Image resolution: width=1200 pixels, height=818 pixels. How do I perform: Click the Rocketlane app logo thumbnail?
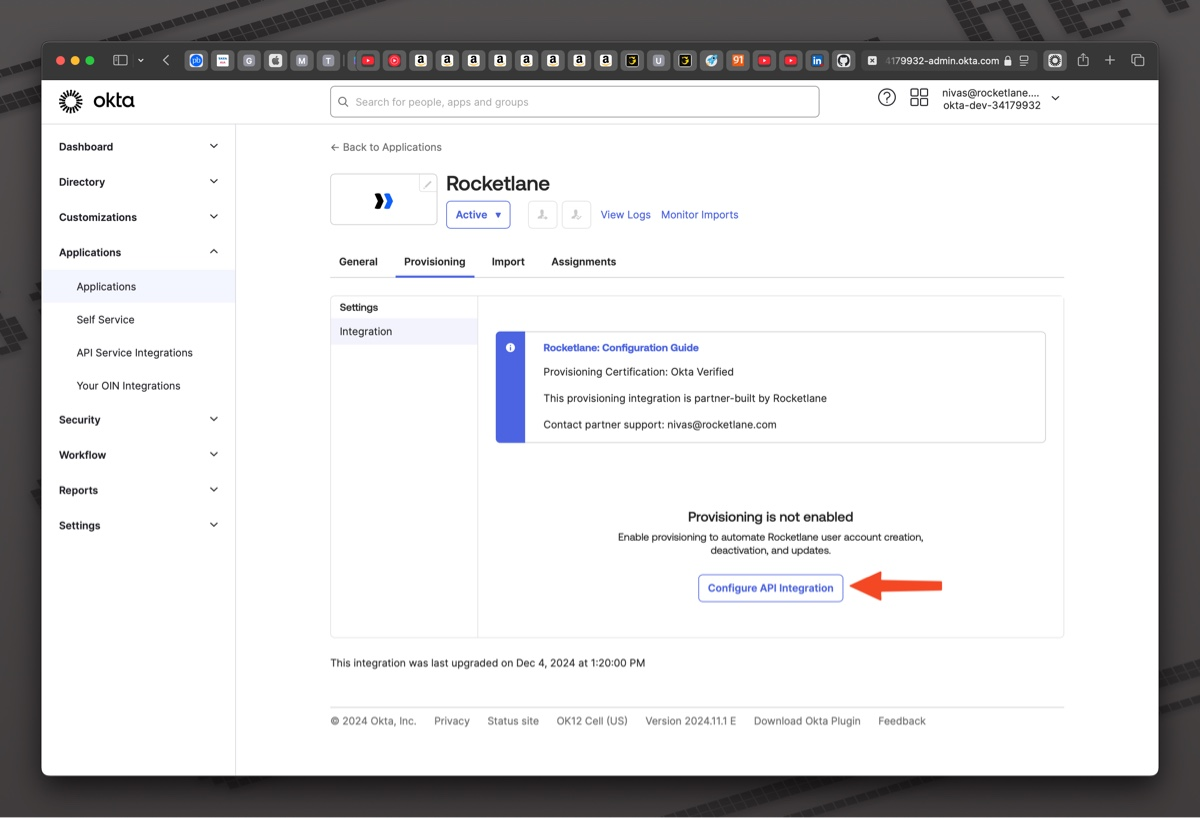(384, 201)
